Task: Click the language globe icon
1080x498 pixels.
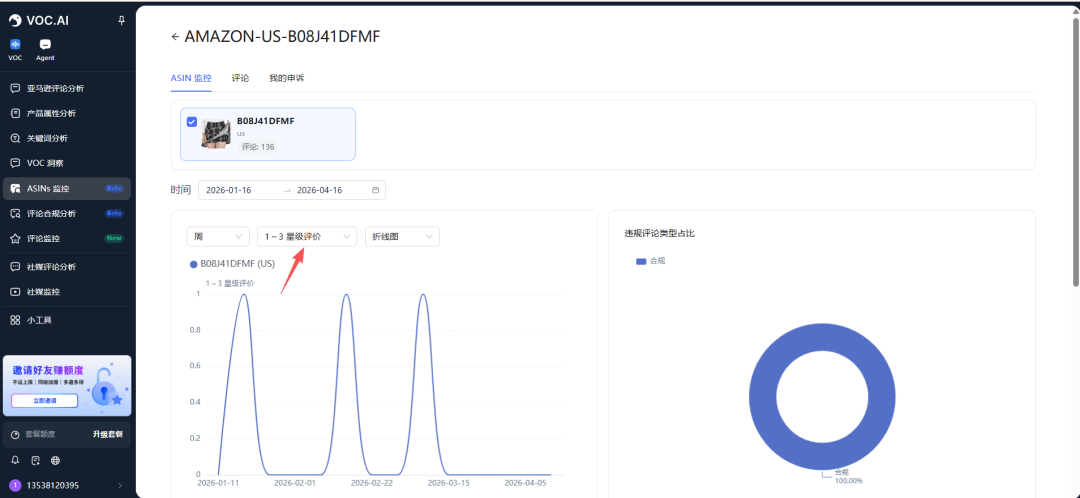Action: [x=55, y=460]
